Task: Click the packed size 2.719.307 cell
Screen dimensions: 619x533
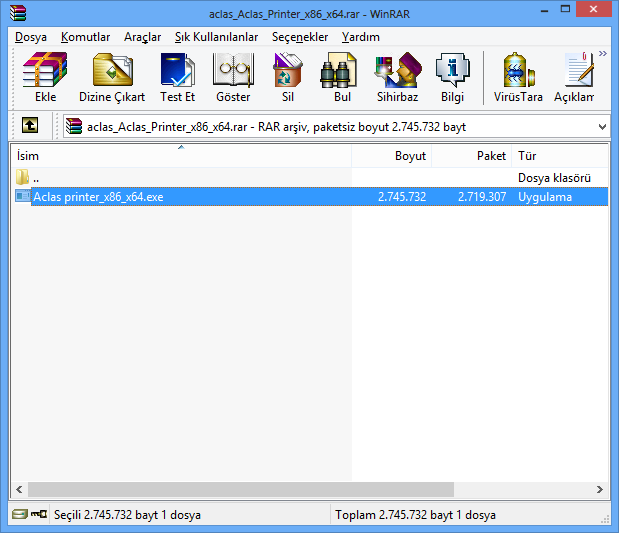Action: [482, 197]
